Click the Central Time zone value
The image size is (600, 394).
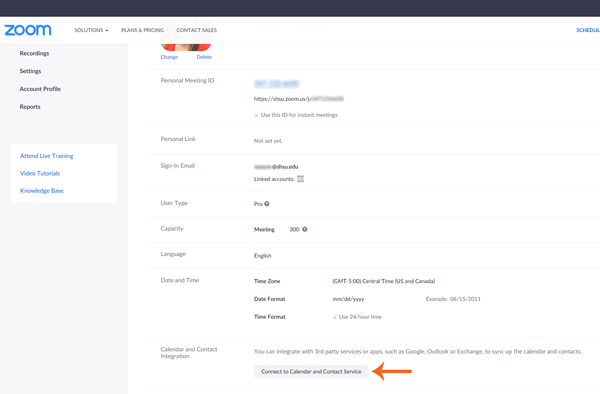(x=383, y=281)
